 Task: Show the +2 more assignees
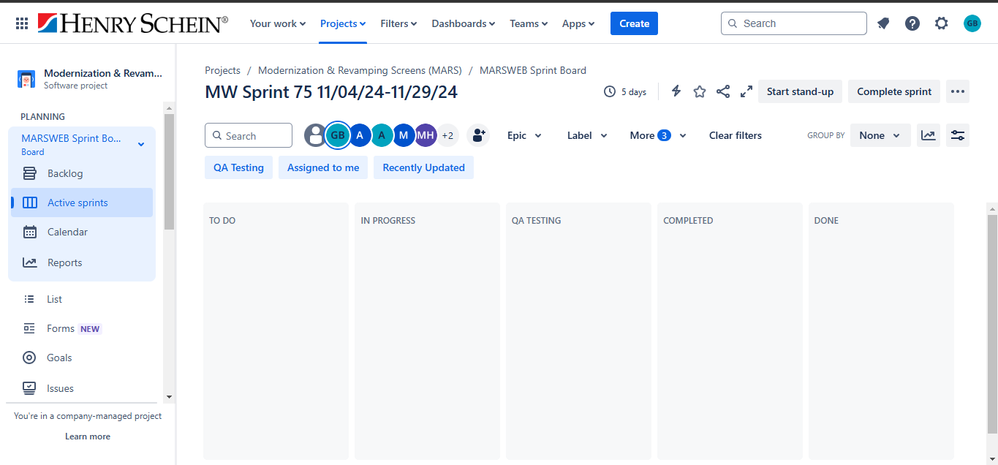click(x=447, y=135)
